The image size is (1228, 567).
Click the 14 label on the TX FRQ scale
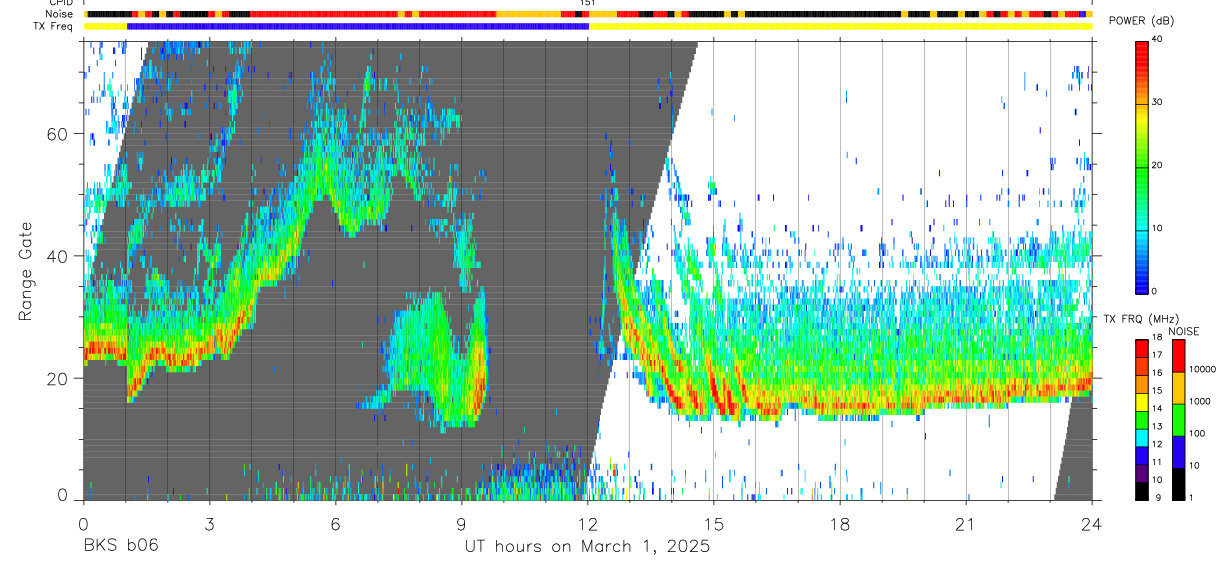(x=1158, y=410)
